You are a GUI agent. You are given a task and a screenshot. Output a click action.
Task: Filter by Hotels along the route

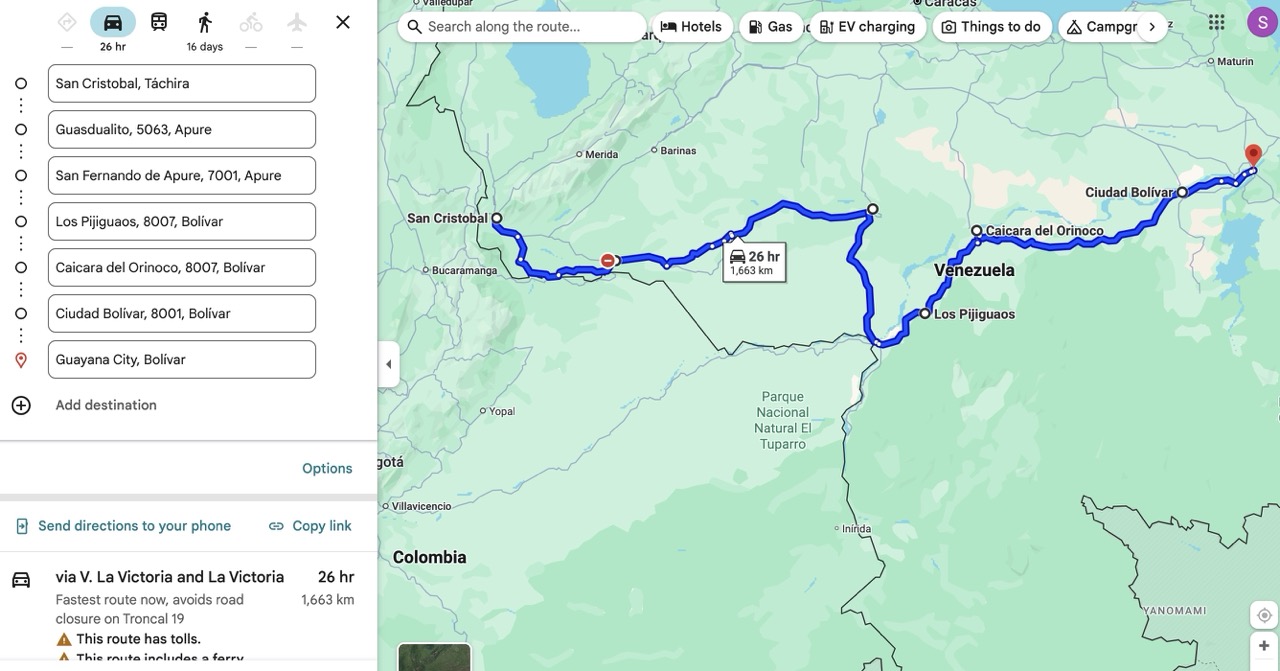point(692,27)
